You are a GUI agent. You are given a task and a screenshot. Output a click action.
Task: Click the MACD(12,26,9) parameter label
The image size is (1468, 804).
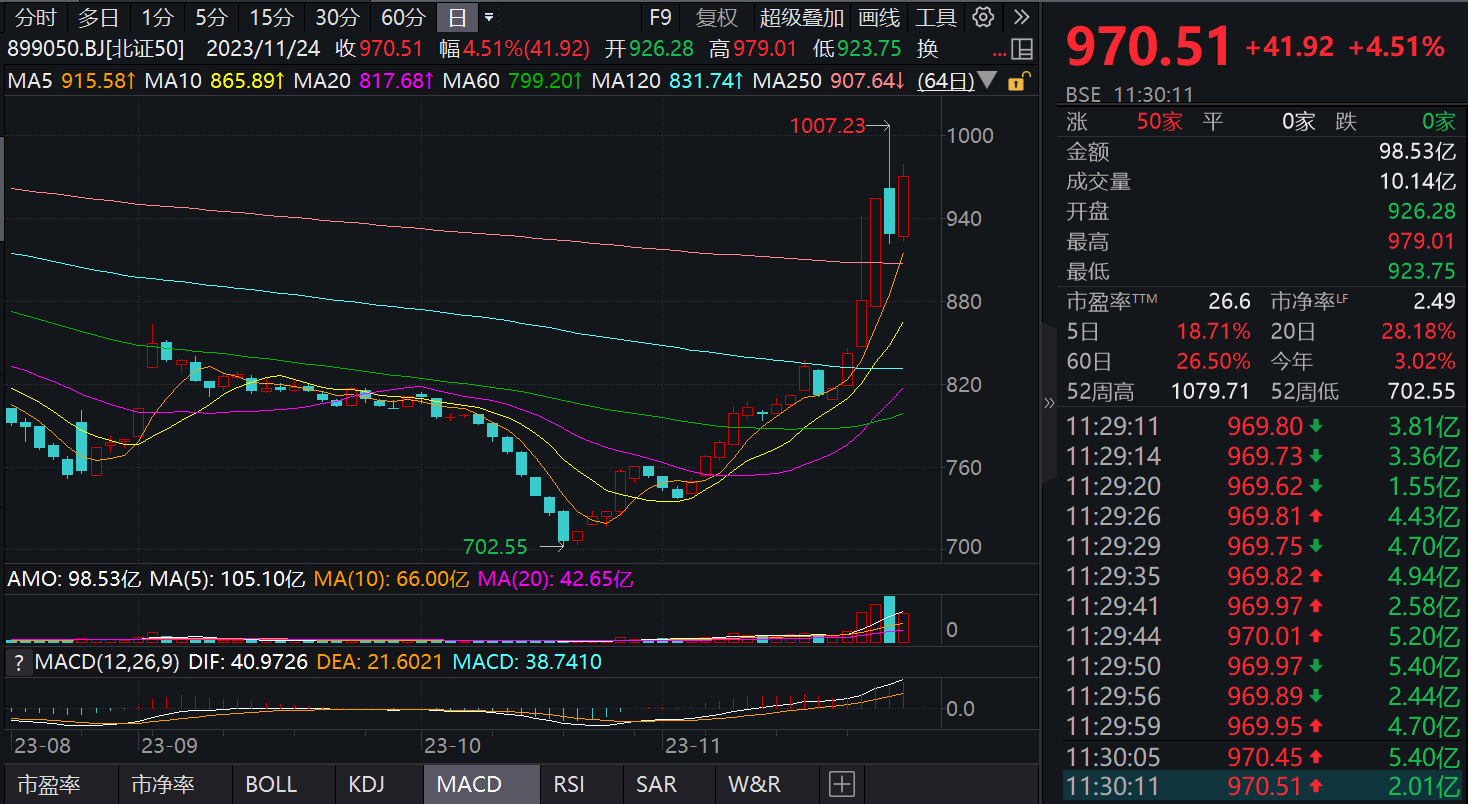tap(108, 662)
